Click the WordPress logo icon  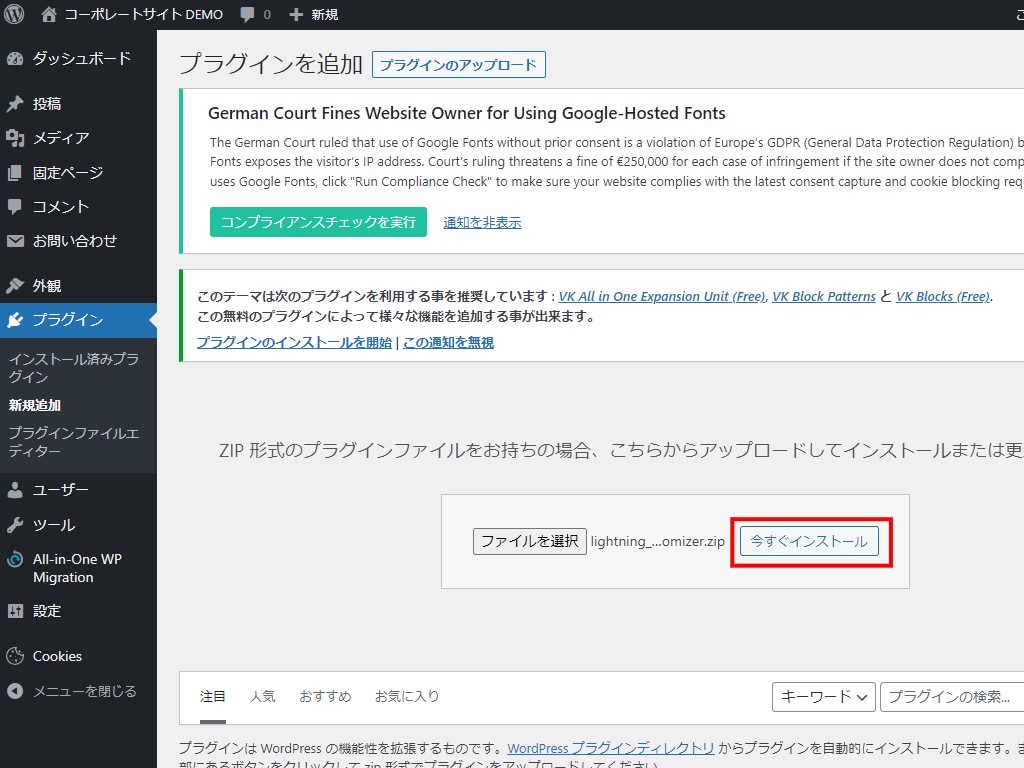[x=14, y=14]
